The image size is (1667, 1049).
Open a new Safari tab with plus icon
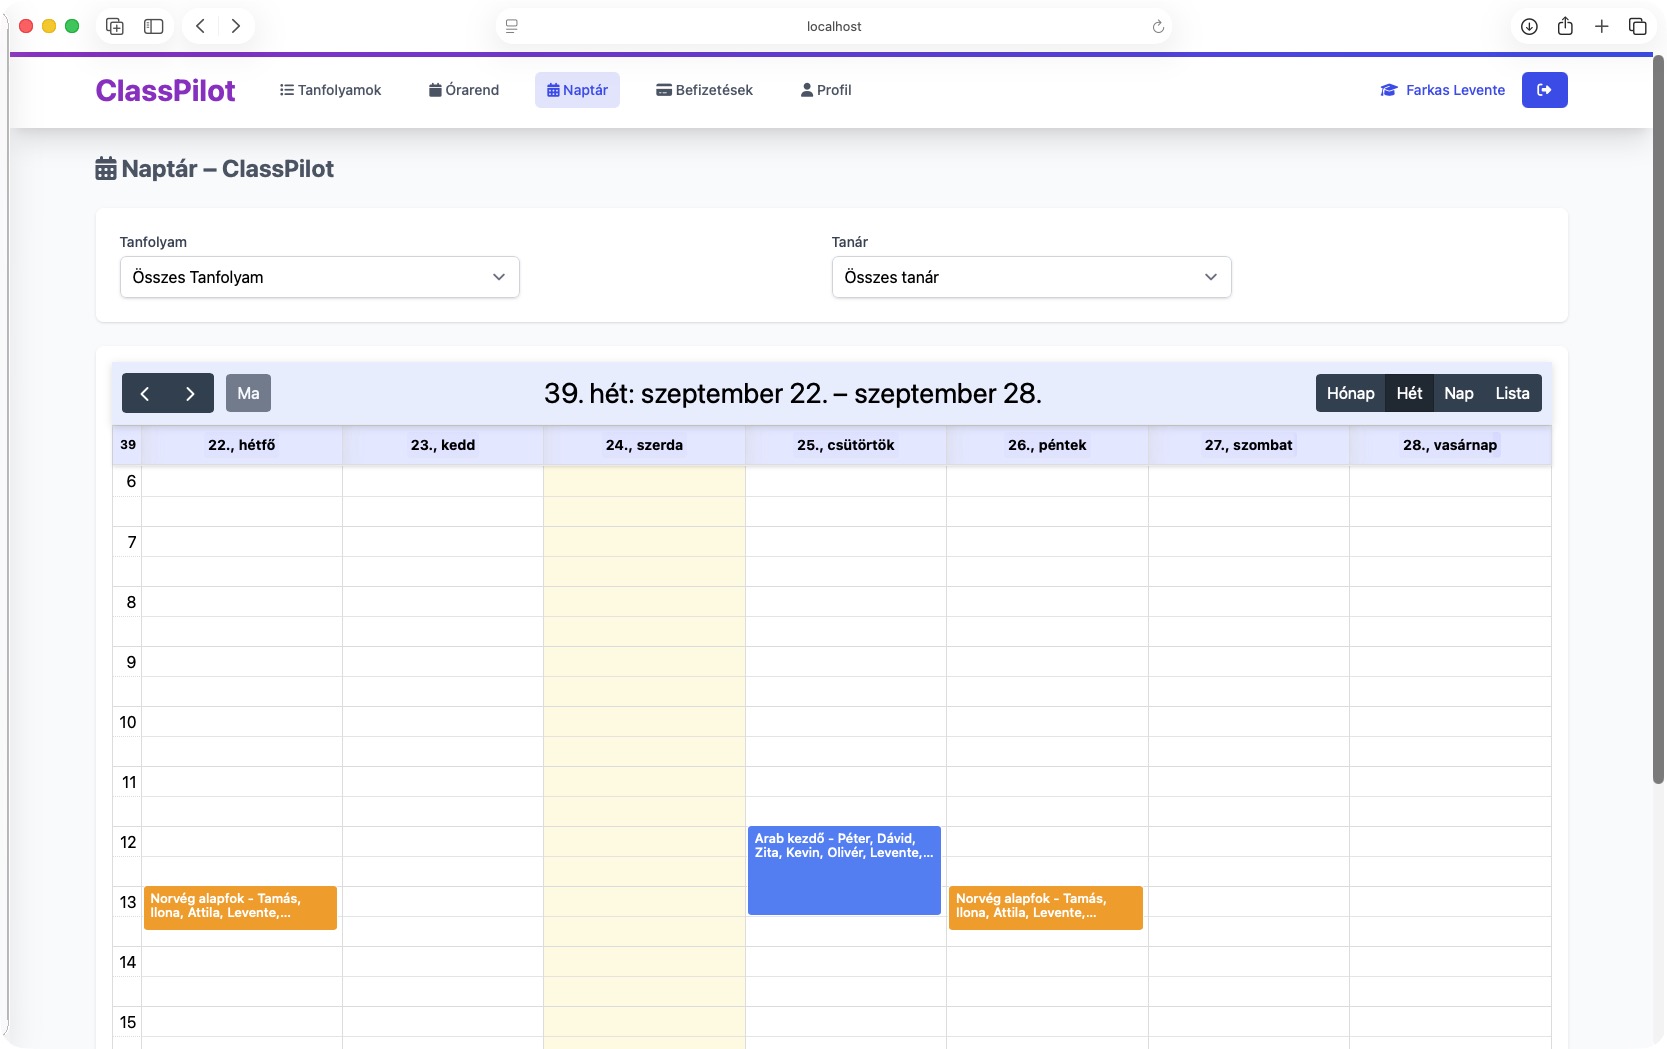1601,27
